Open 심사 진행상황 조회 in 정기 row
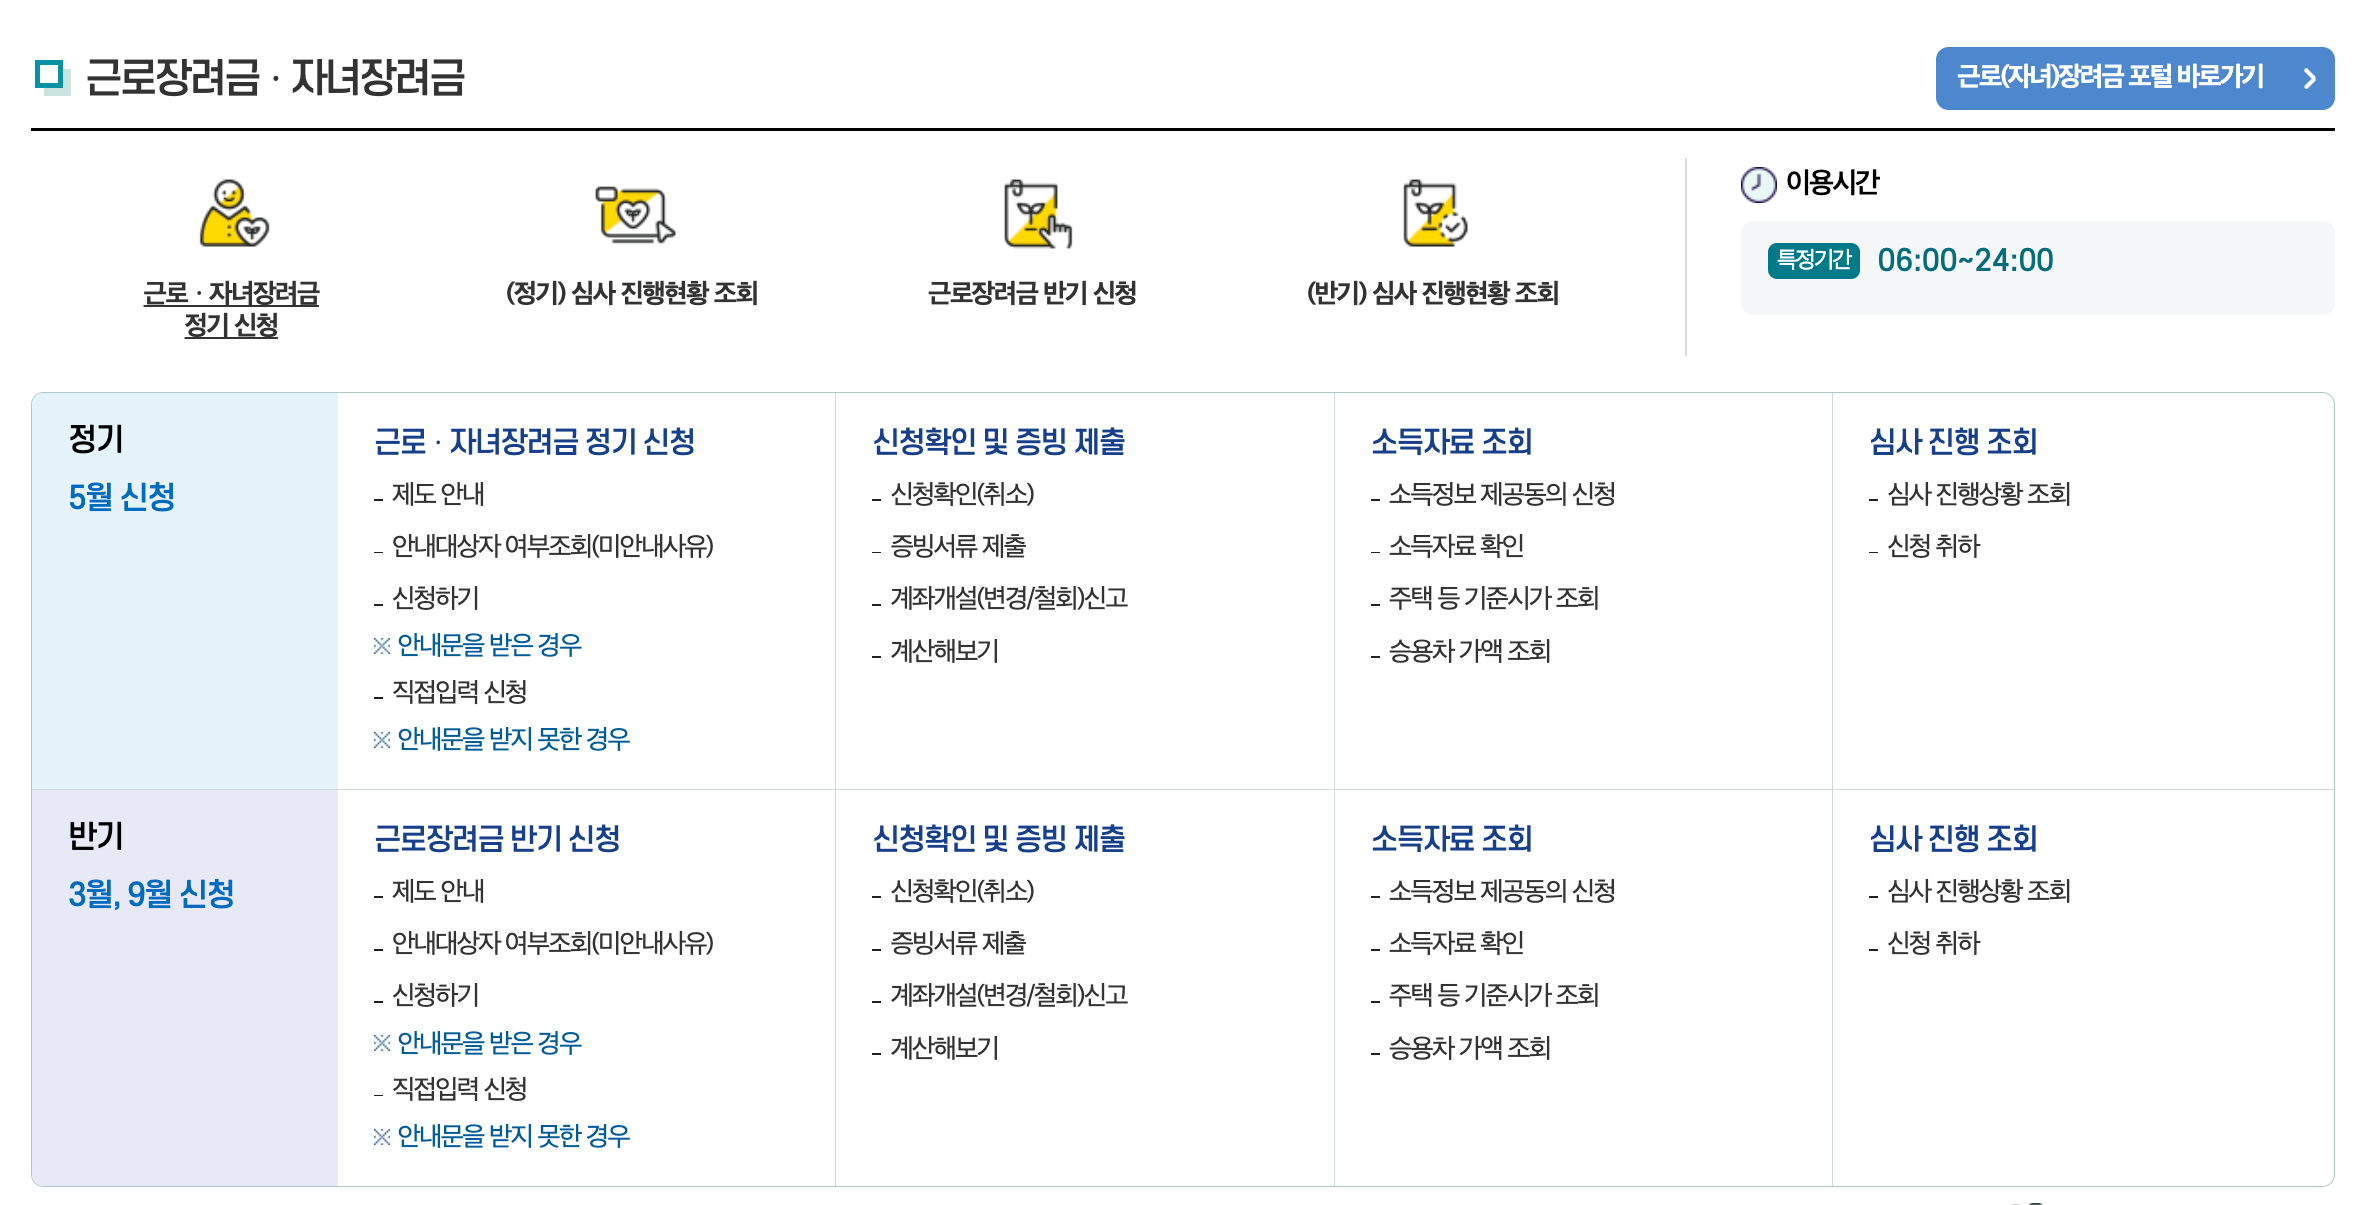Image resolution: width=2372 pixels, height=1205 pixels. (1978, 494)
